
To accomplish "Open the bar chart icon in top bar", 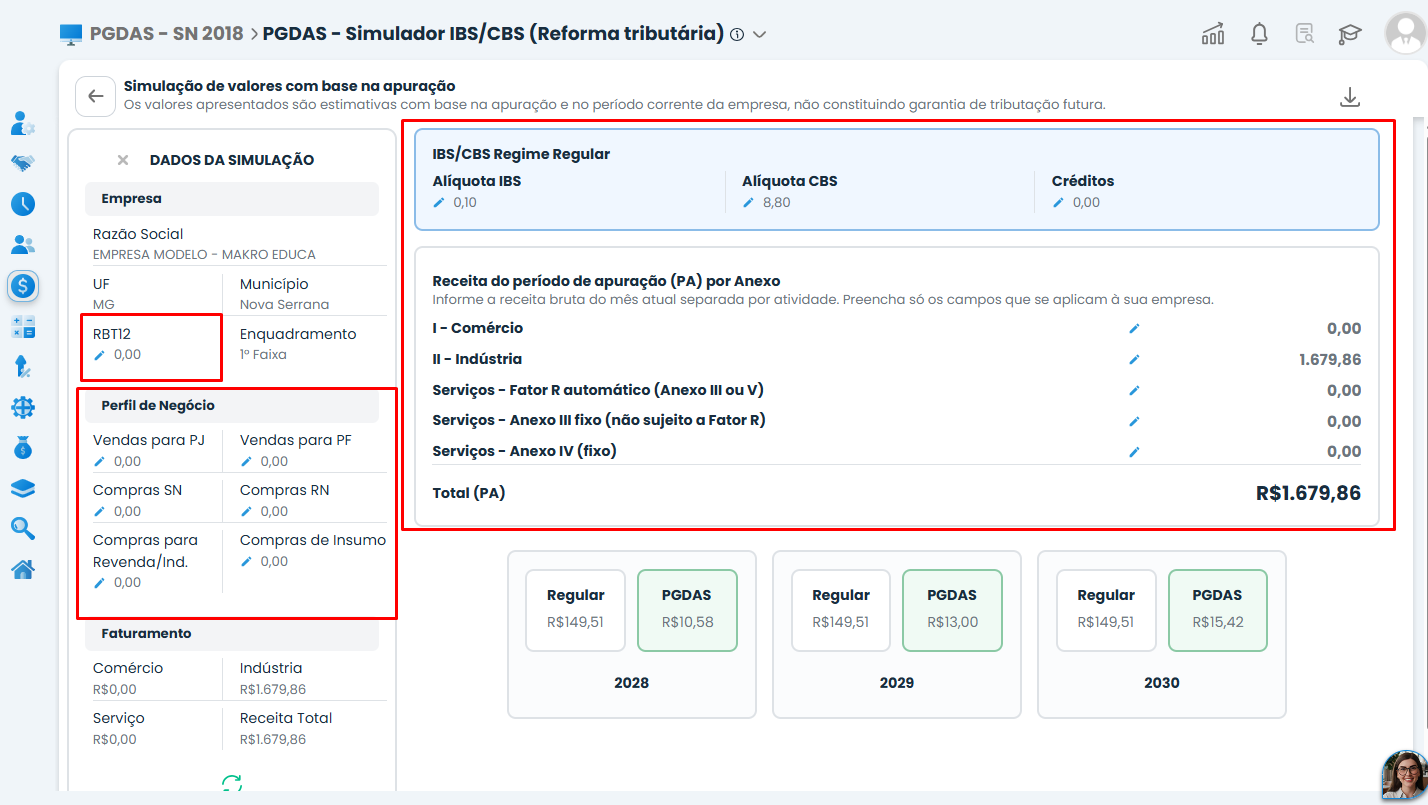I will tap(1213, 34).
